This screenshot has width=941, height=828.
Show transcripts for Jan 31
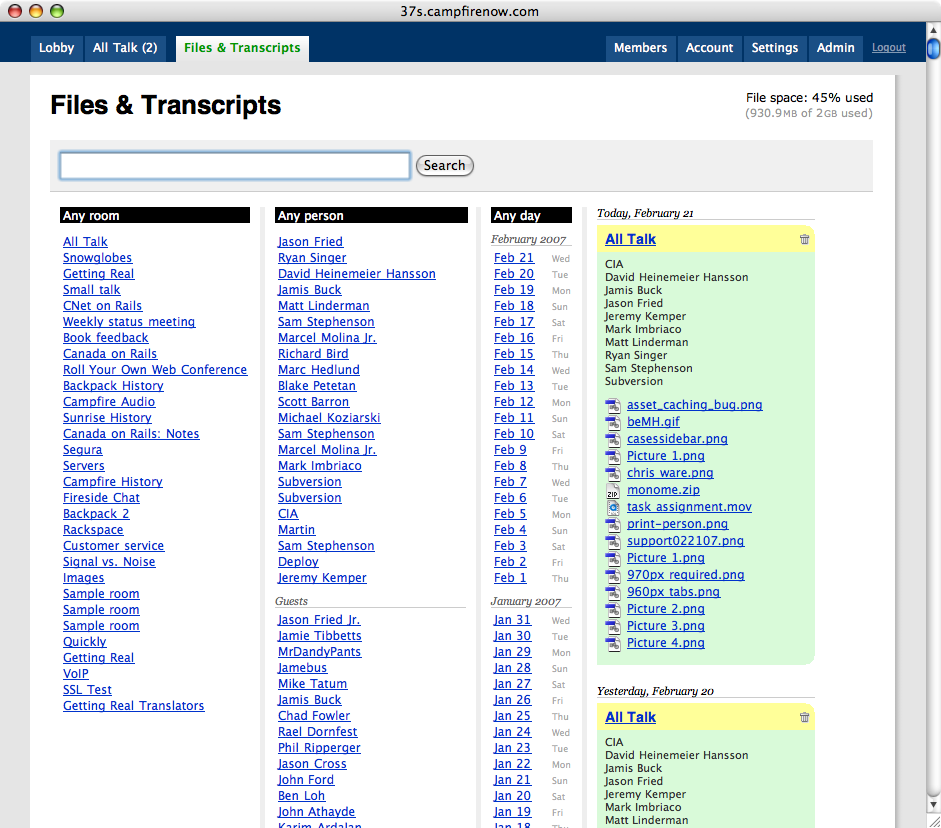(512, 620)
